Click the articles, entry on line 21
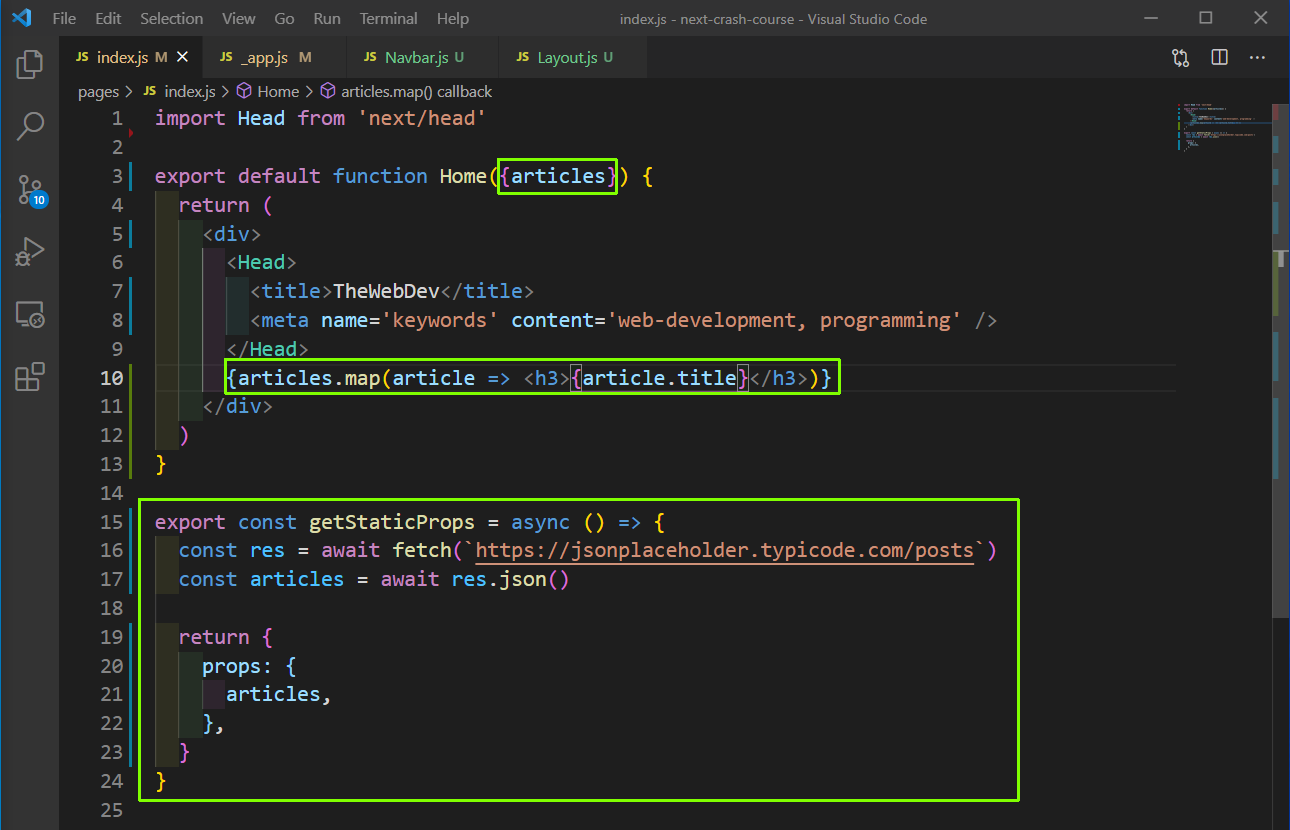This screenshot has height=830, width=1290. (x=279, y=694)
